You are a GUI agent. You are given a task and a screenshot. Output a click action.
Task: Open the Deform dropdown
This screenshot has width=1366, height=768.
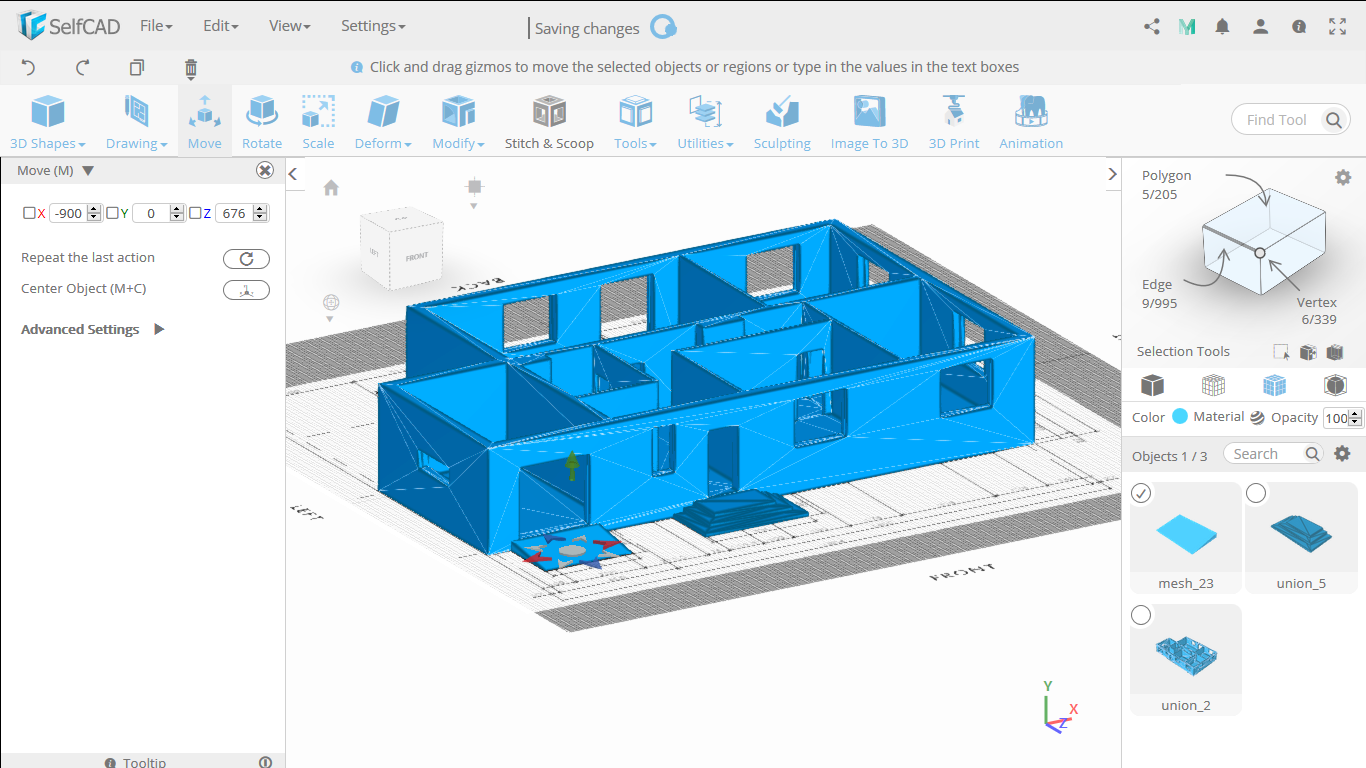383,122
